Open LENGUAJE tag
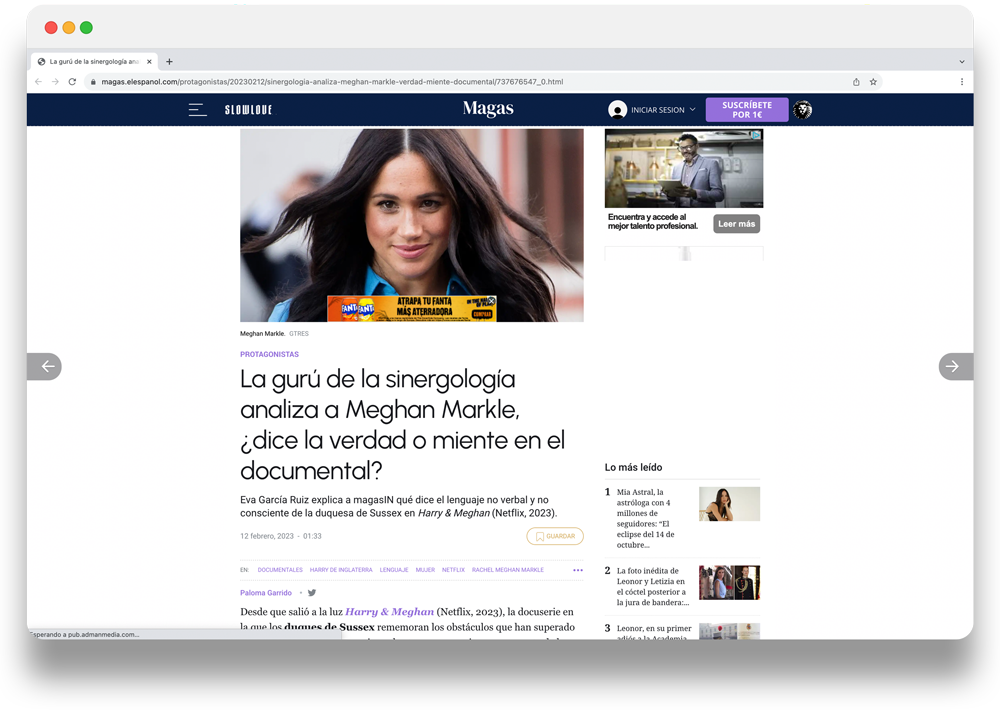 (394, 570)
